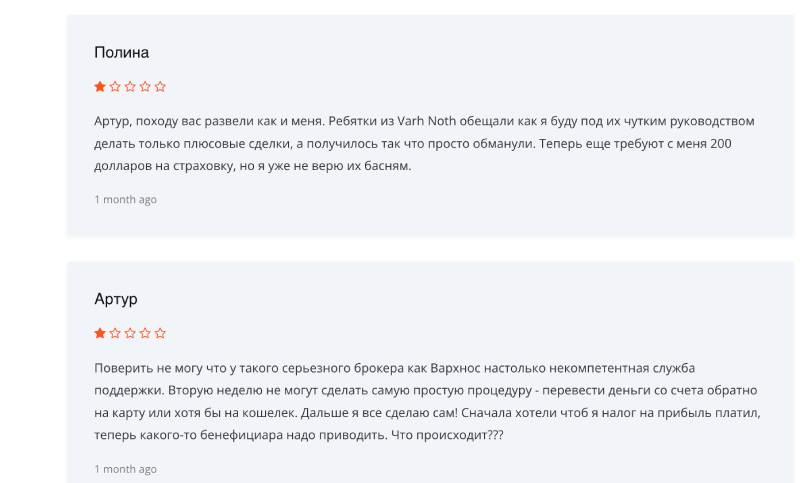The height and width of the screenshot is (483, 800).
Task: Click the filled first star in Артур's rating
Action: (100, 333)
